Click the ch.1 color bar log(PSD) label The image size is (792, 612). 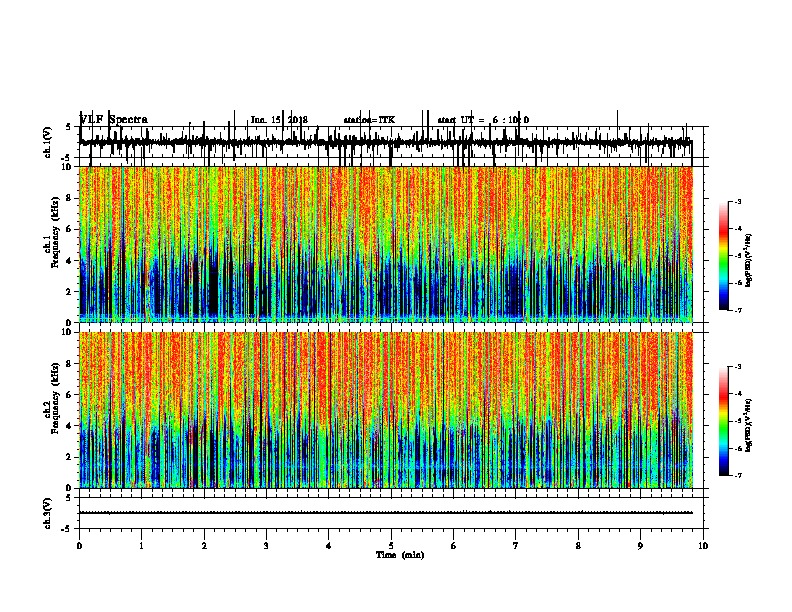[x=749, y=260]
